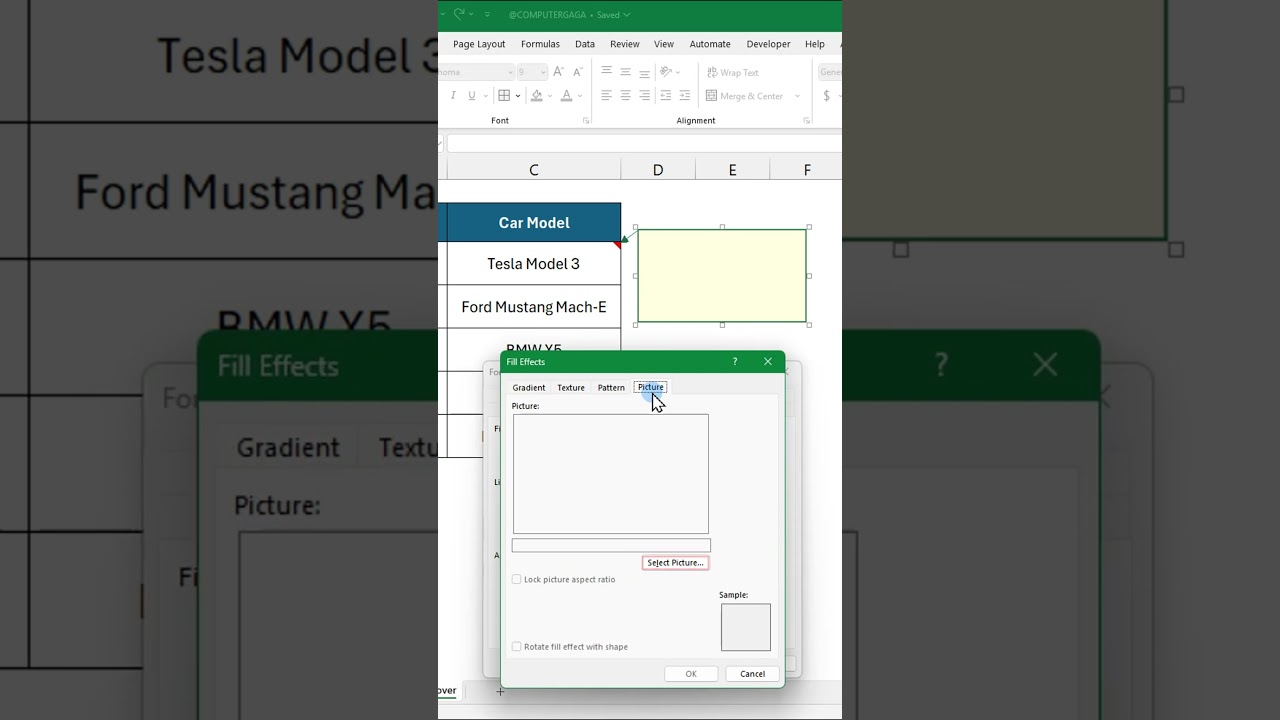This screenshot has height=720, width=1280.
Task: Click Center alignment icon
Action: pyautogui.click(x=625, y=96)
